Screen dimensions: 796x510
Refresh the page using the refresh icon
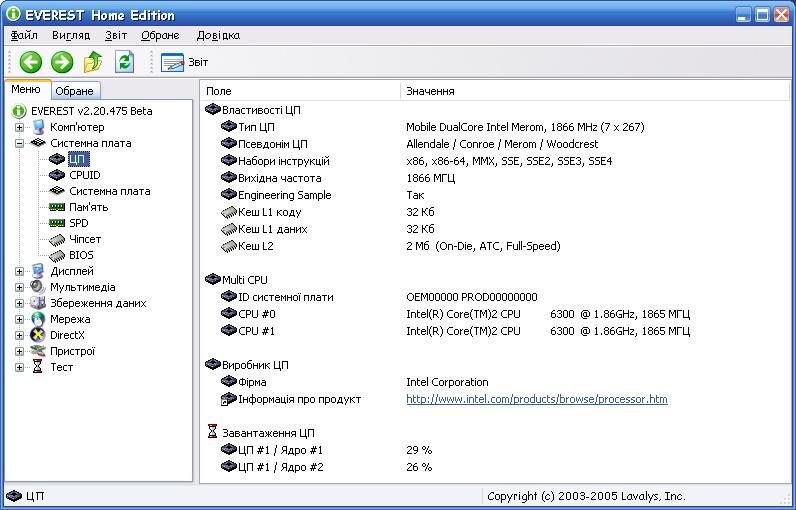[124, 62]
